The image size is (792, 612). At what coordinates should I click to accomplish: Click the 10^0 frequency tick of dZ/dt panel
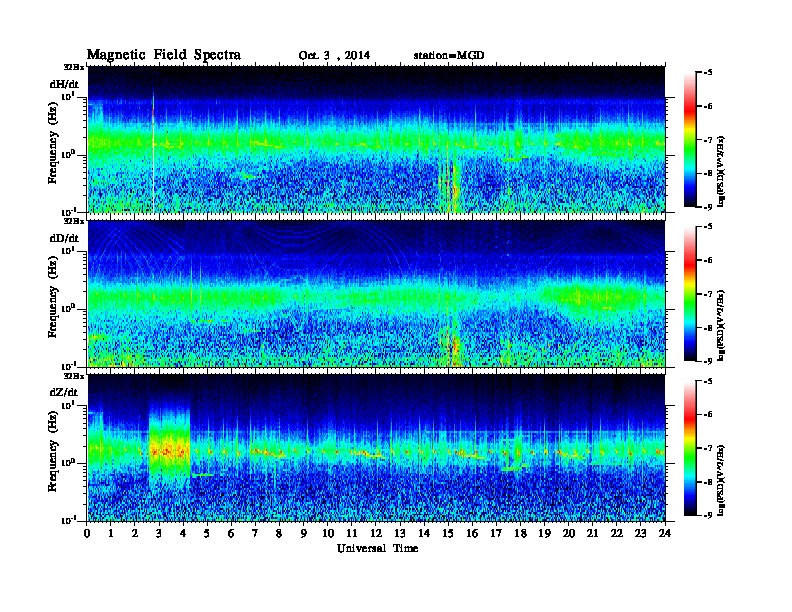(68, 463)
